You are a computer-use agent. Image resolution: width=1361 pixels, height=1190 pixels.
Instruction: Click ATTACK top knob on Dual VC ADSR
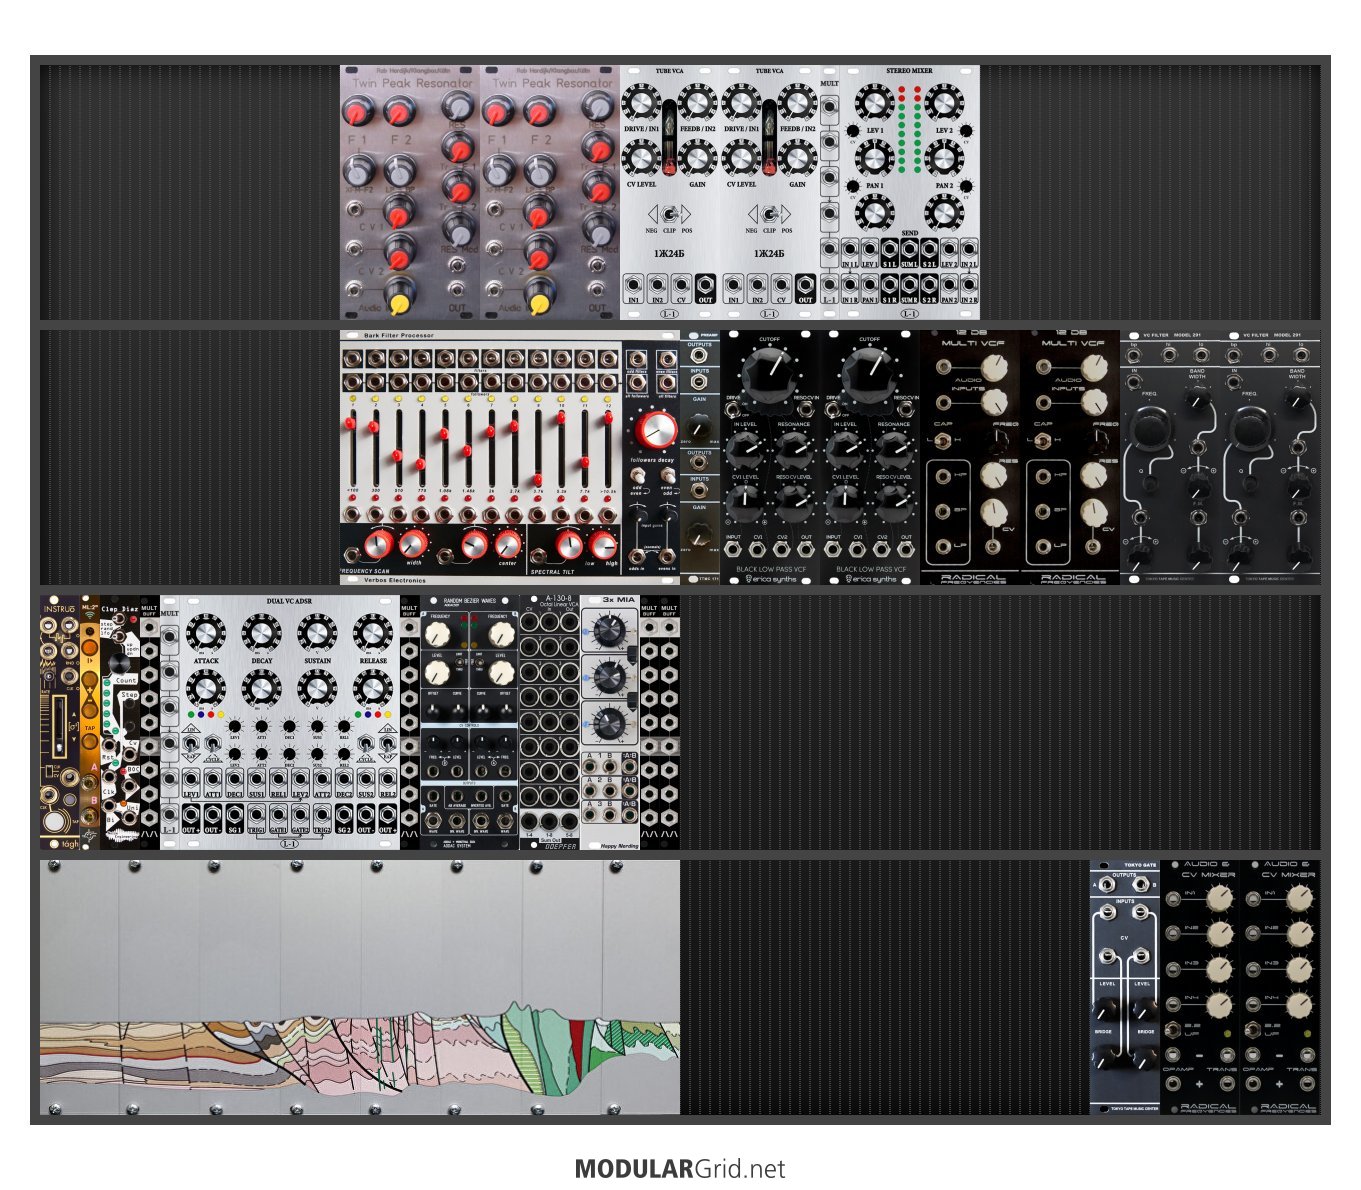205,634
